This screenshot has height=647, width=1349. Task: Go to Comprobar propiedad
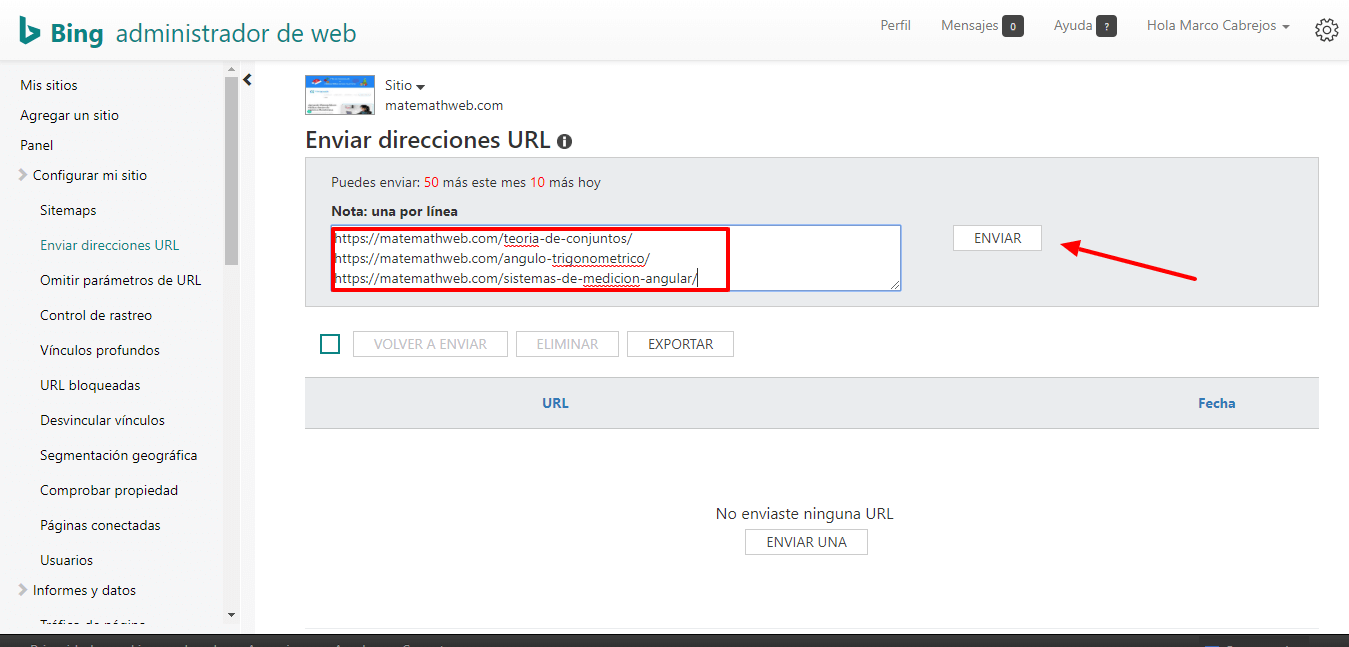109,490
